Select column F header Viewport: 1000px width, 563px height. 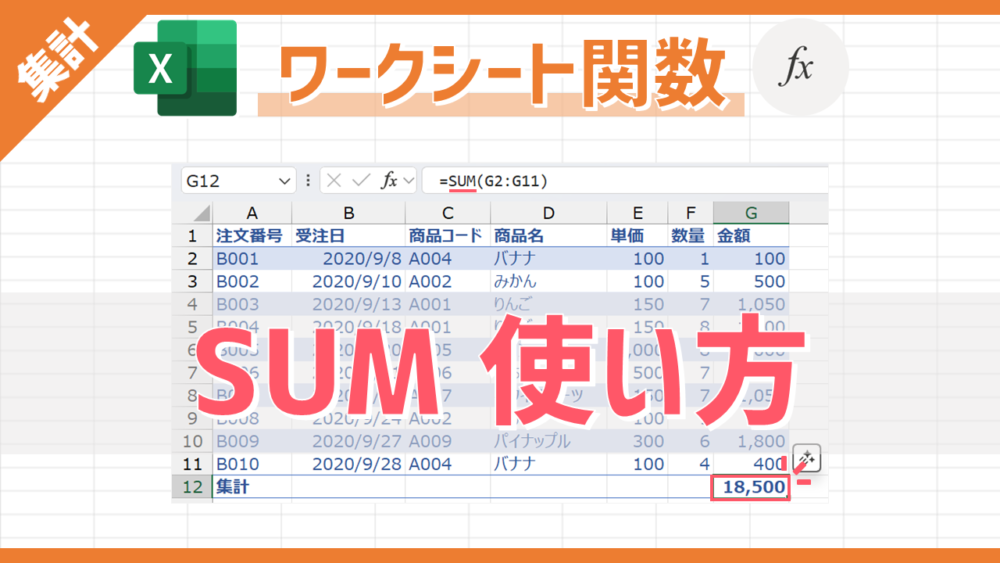click(x=691, y=213)
